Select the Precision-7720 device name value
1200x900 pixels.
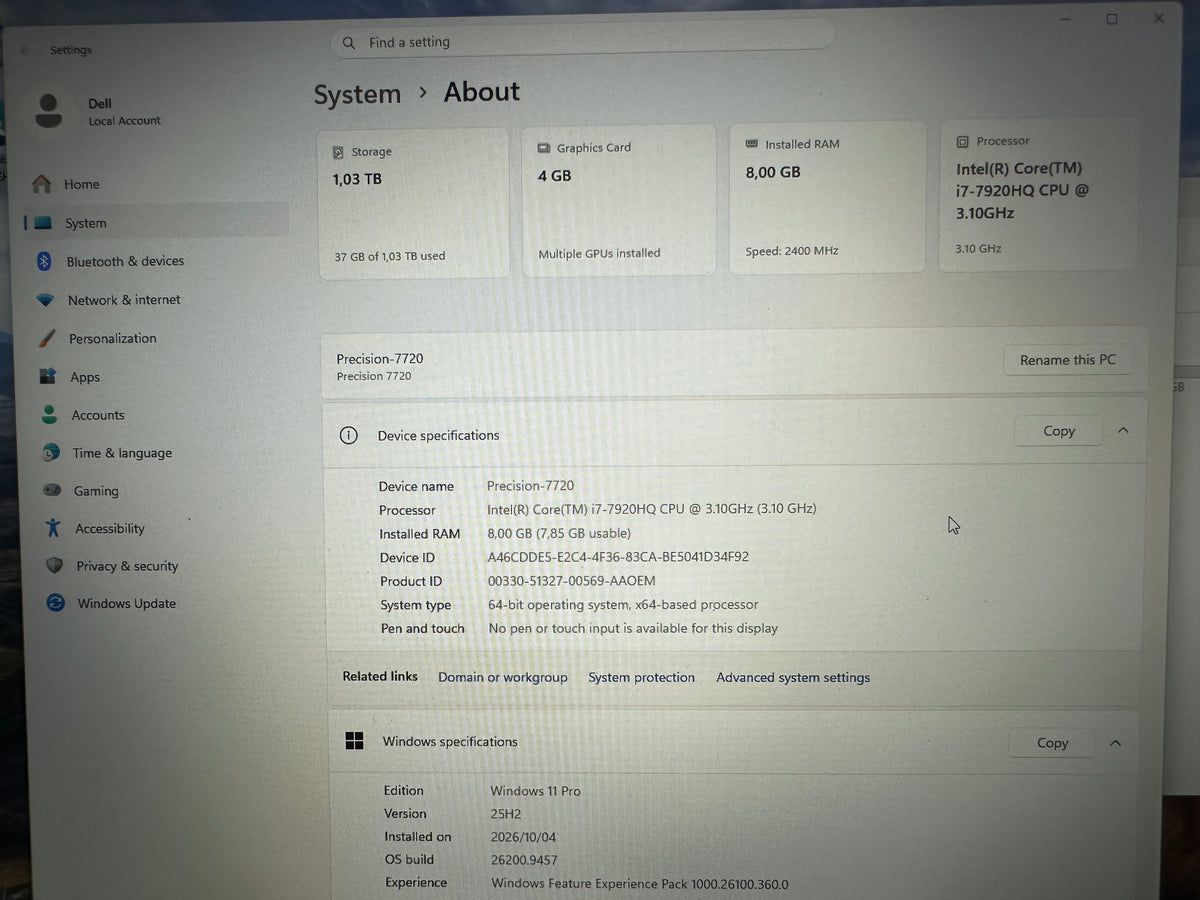click(x=531, y=486)
